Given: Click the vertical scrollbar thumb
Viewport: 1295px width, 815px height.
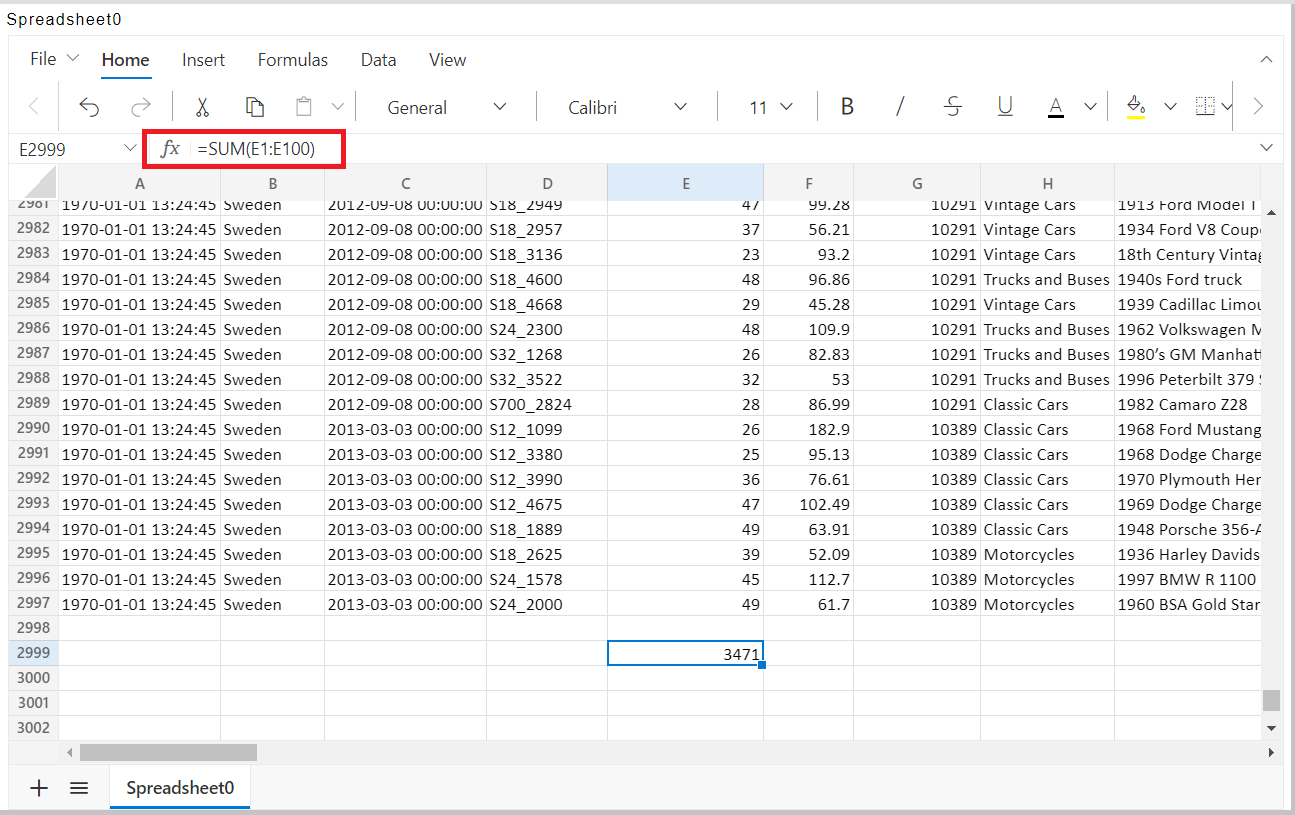Looking at the screenshot, I should 1271,700.
